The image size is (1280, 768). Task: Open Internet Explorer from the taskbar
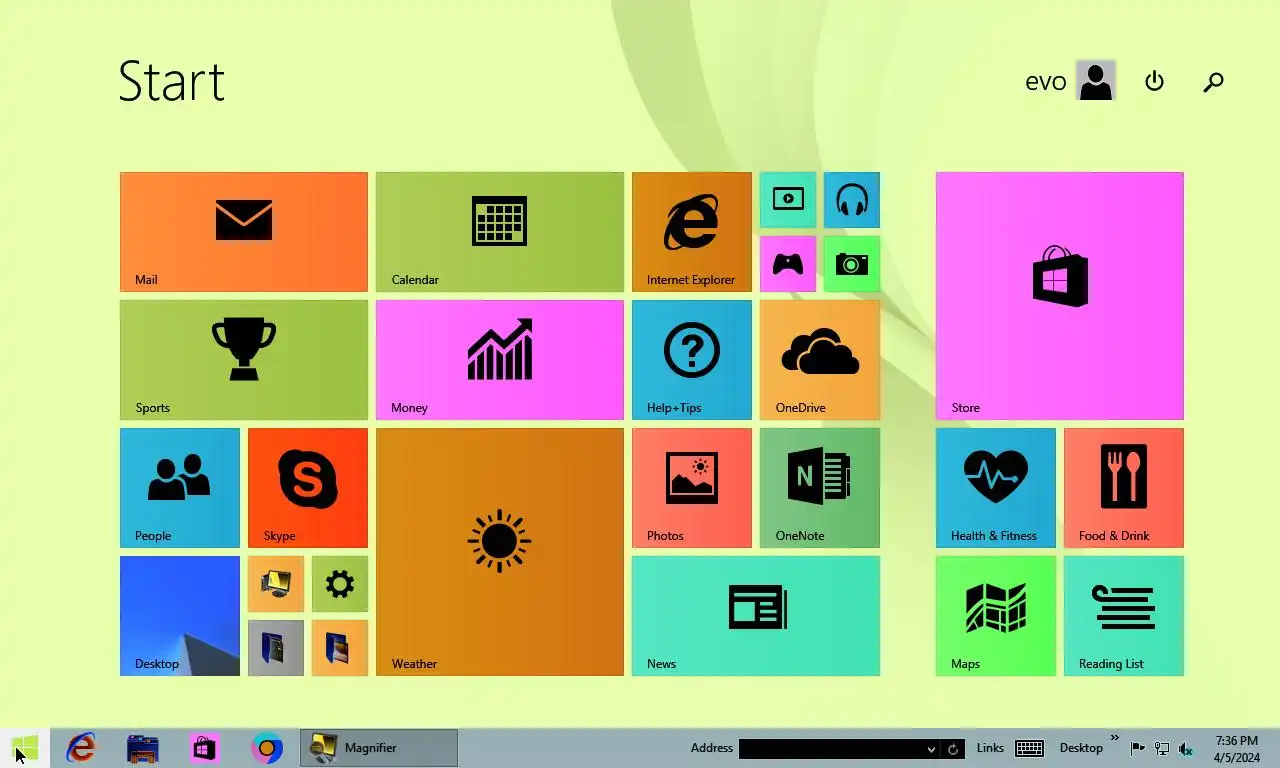pyautogui.click(x=81, y=748)
